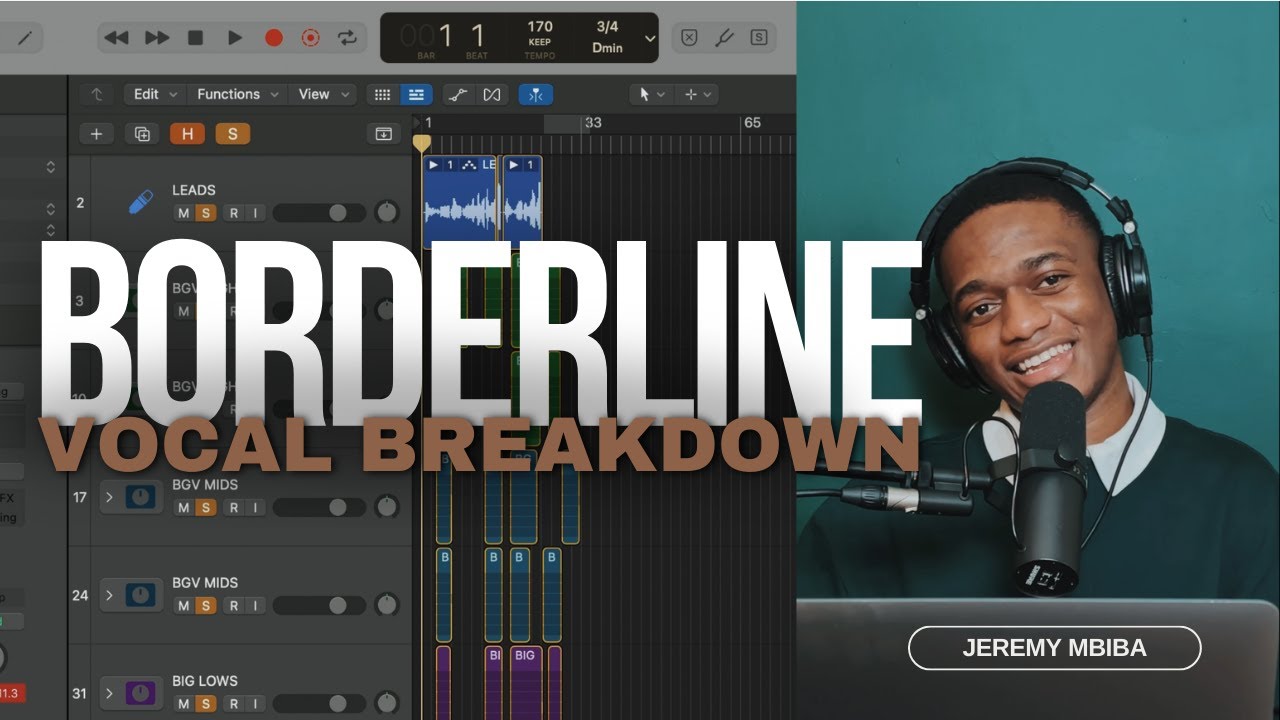Click the Rewind transport button

tap(117, 38)
